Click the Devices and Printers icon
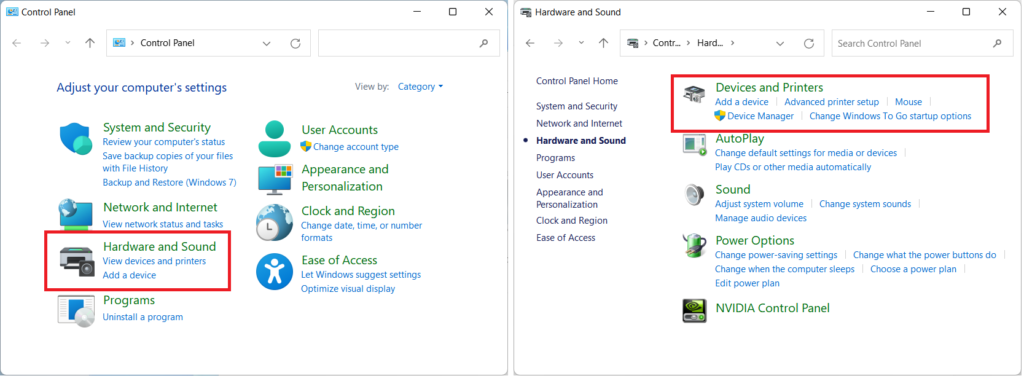Viewport: 1024px width, 381px height. 694,94
